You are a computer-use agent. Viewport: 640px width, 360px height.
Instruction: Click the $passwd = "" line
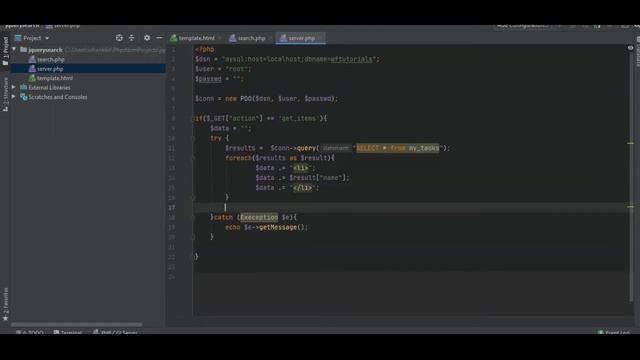(219, 79)
